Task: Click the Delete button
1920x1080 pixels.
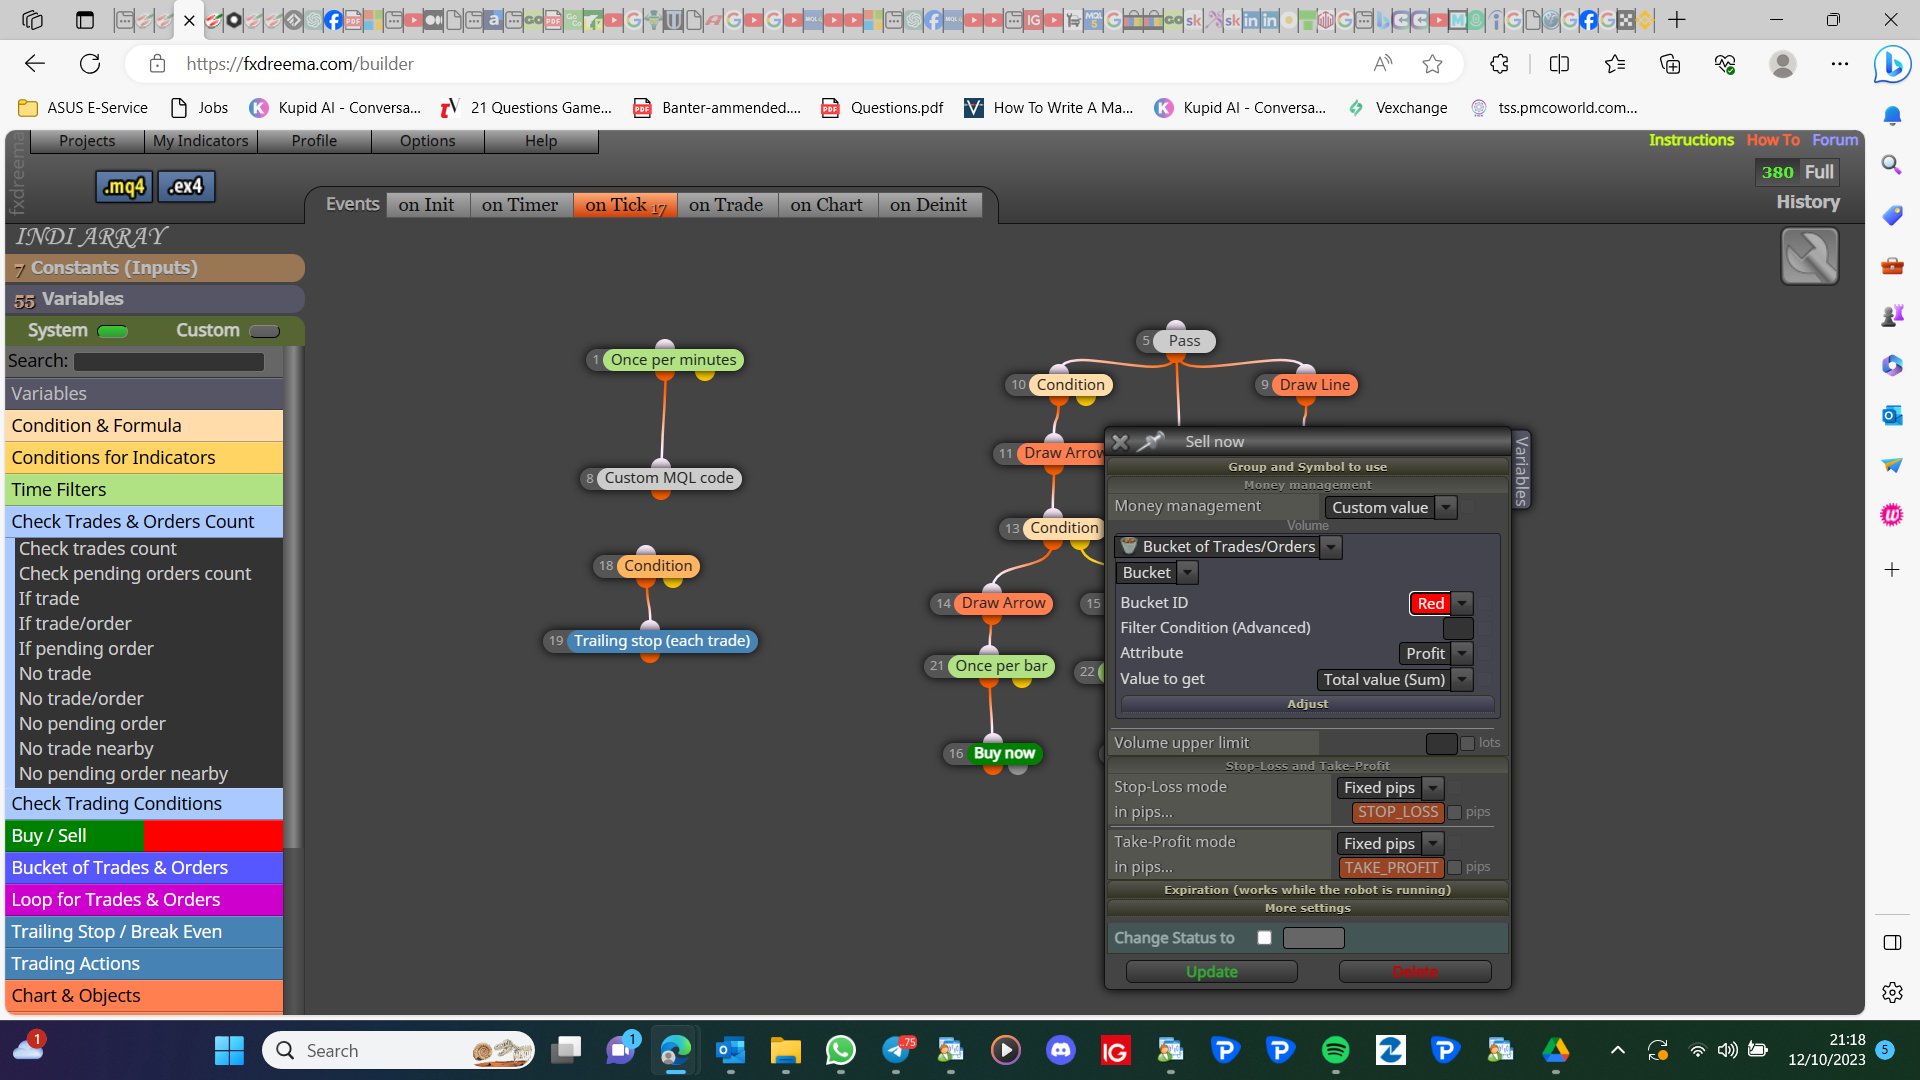Action: (1415, 972)
